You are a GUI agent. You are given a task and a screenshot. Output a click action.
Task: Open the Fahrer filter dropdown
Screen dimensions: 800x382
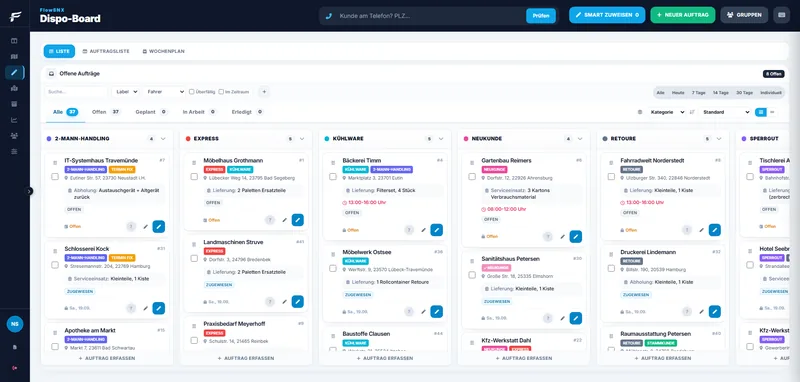(x=164, y=92)
